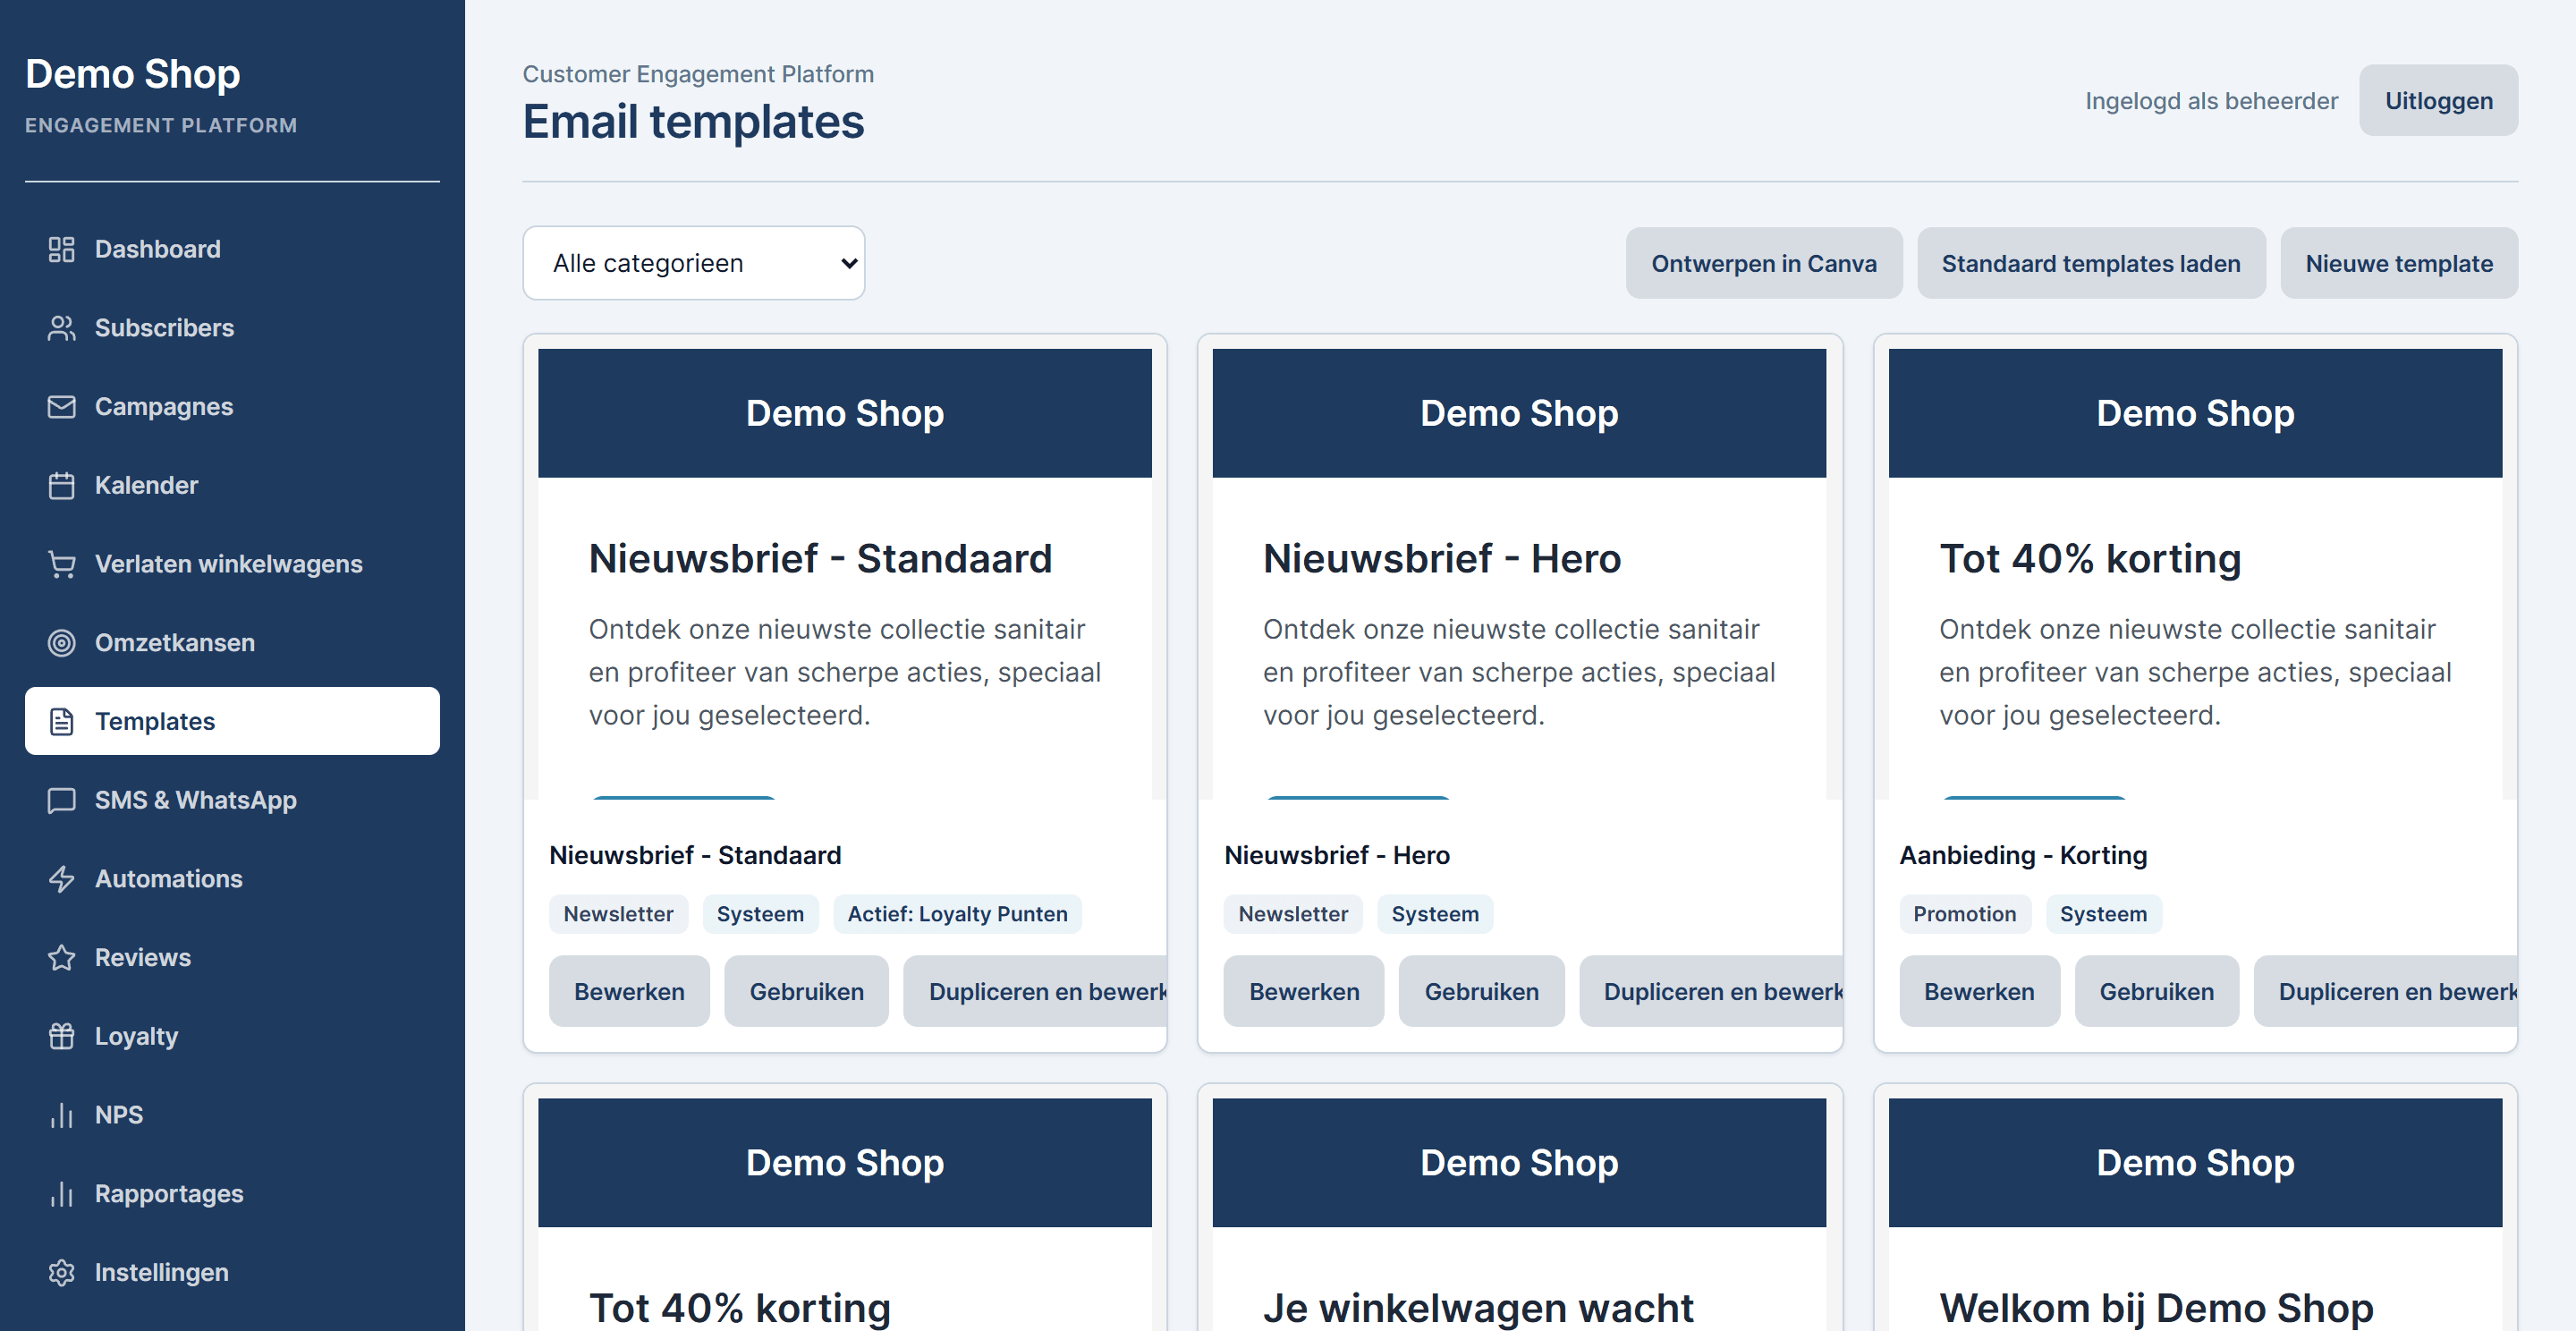Viewport: 2576px width, 1331px height.
Task: Click the Templates document icon
Action: (61, 721)
